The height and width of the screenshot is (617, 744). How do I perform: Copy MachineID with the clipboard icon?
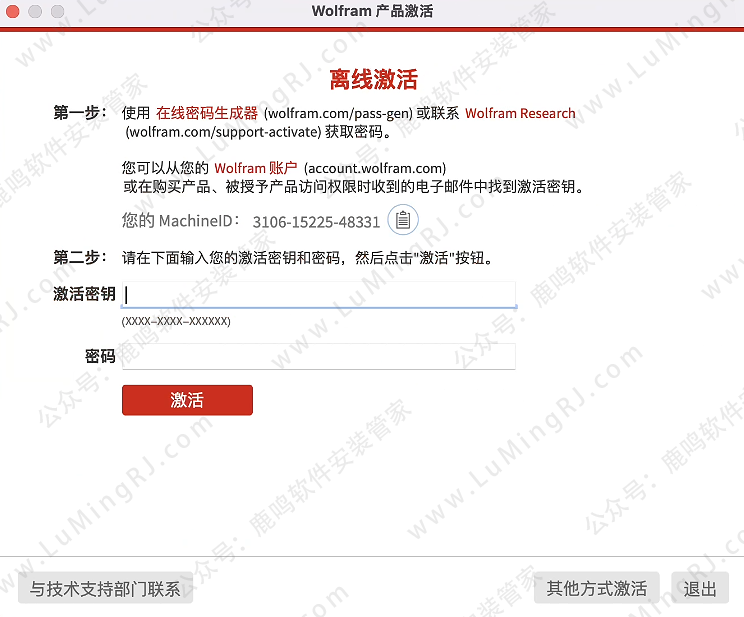tap(403, 220)
